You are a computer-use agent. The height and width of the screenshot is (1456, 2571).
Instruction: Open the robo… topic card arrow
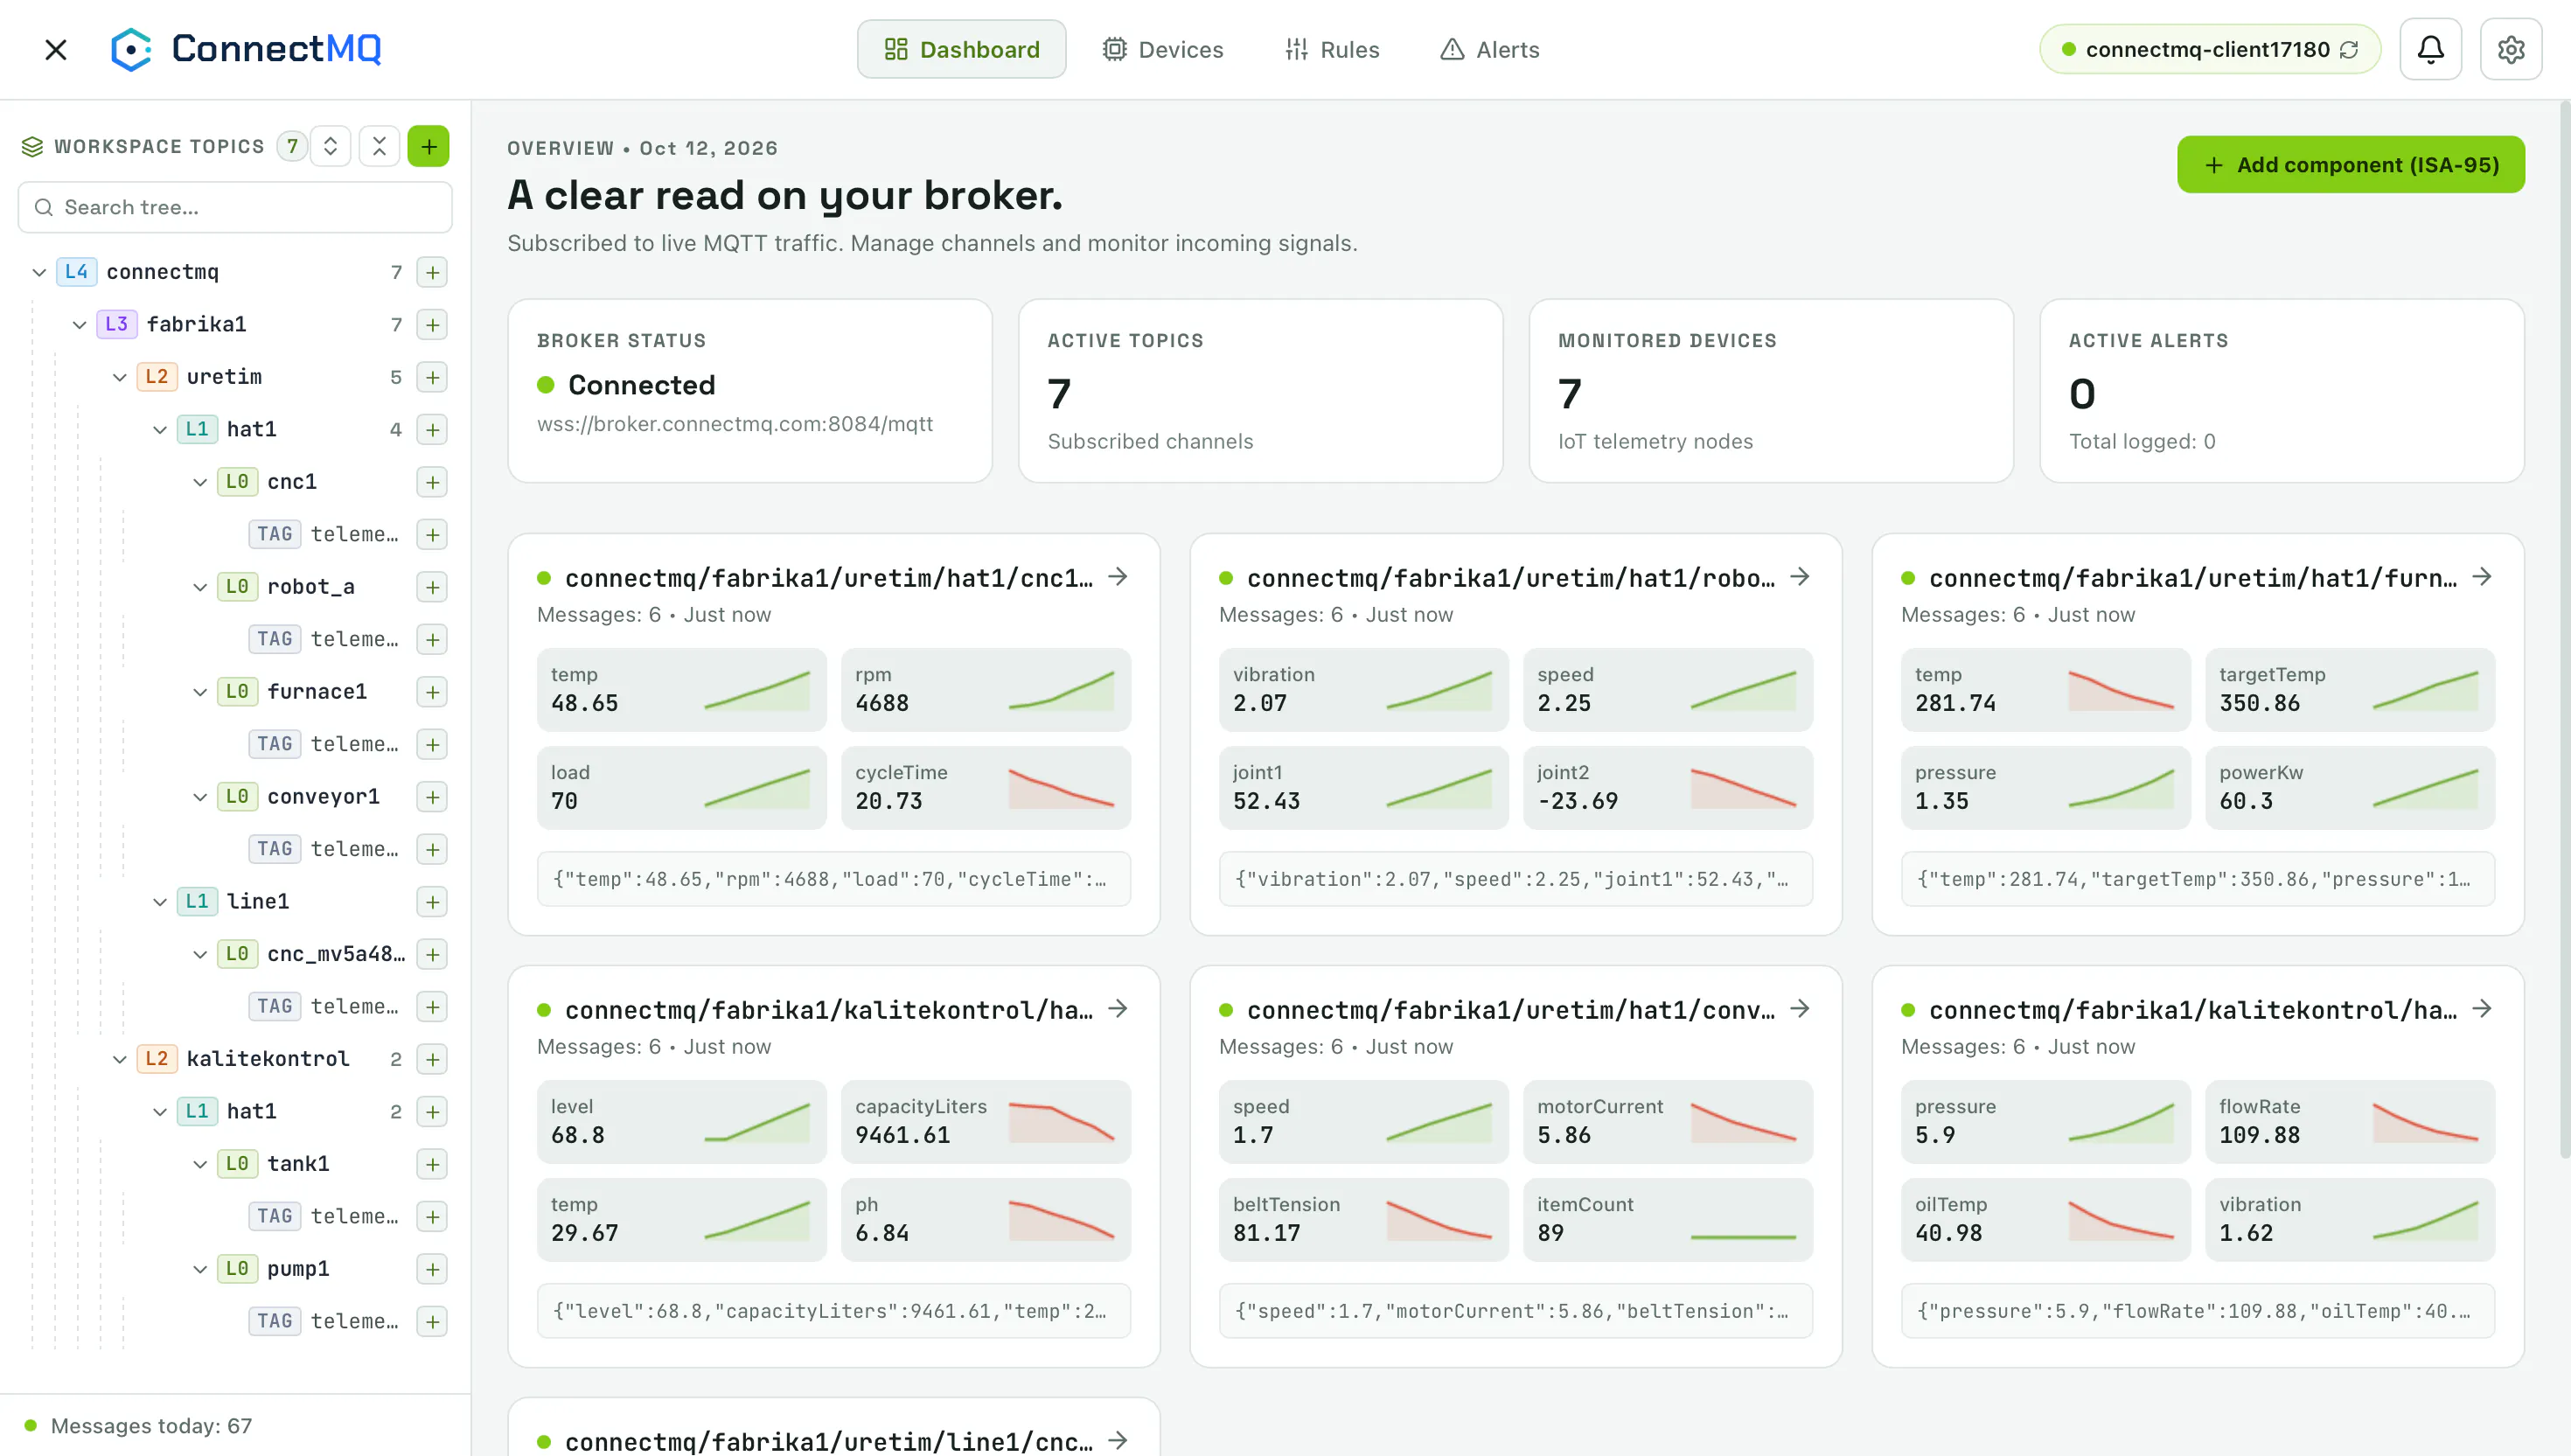(x=1800, y=577)
